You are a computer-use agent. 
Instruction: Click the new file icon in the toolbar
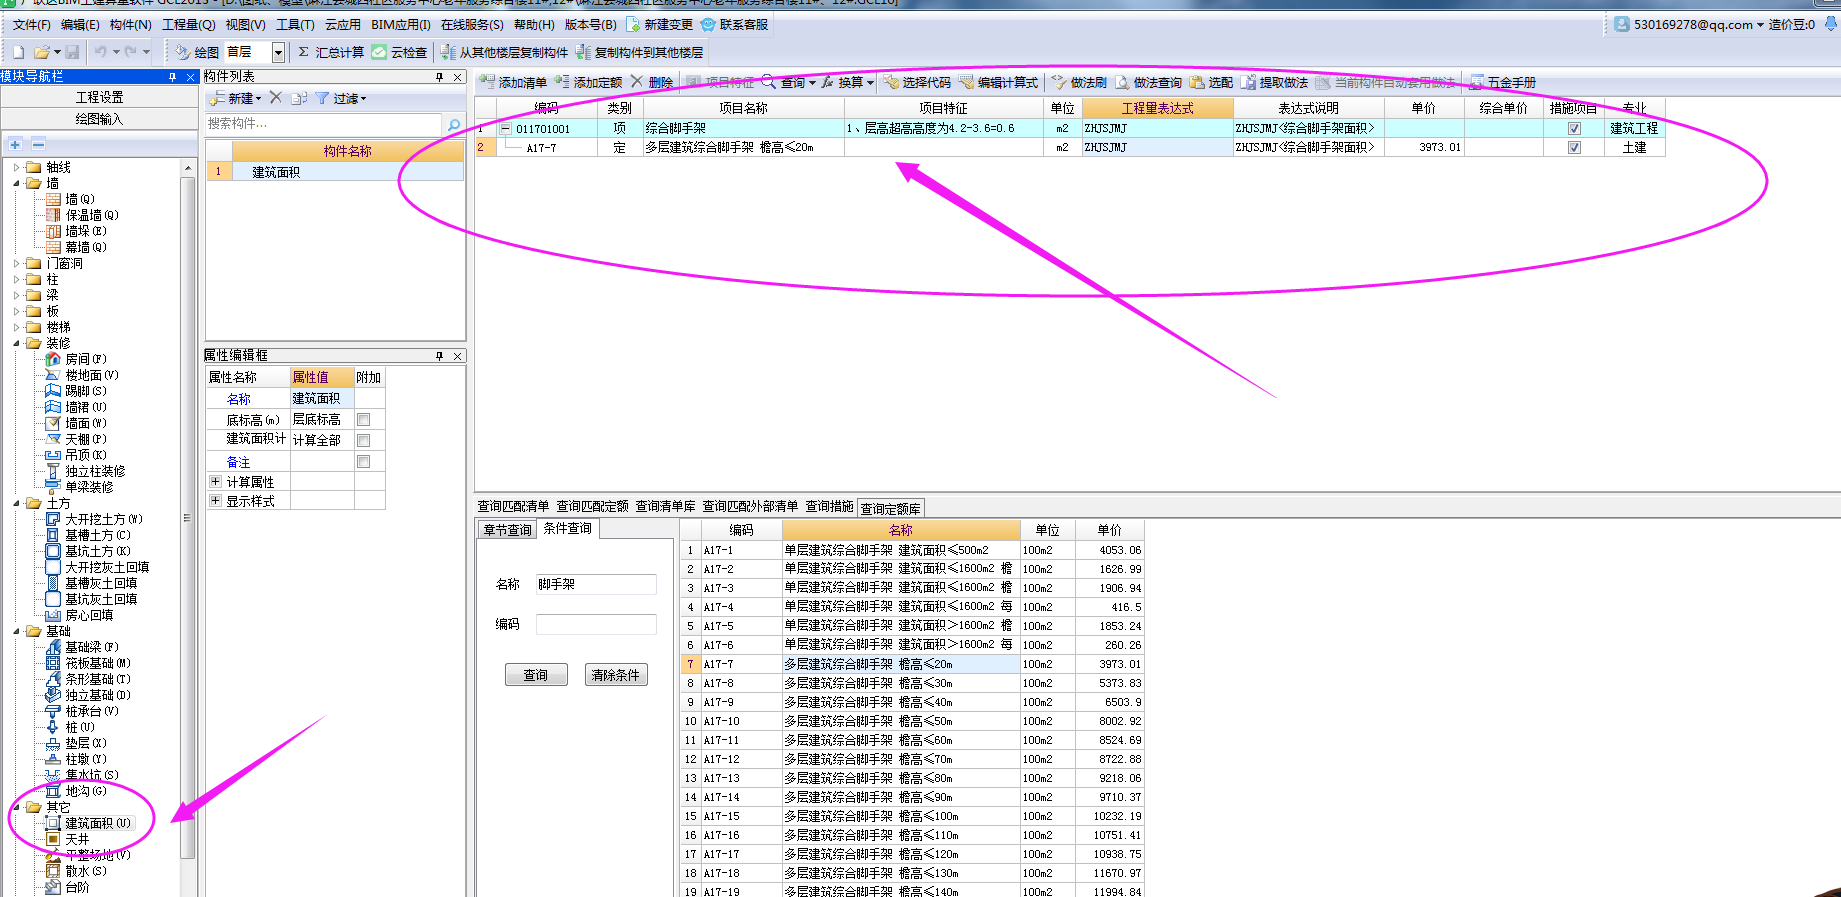(x=18, y=52)
